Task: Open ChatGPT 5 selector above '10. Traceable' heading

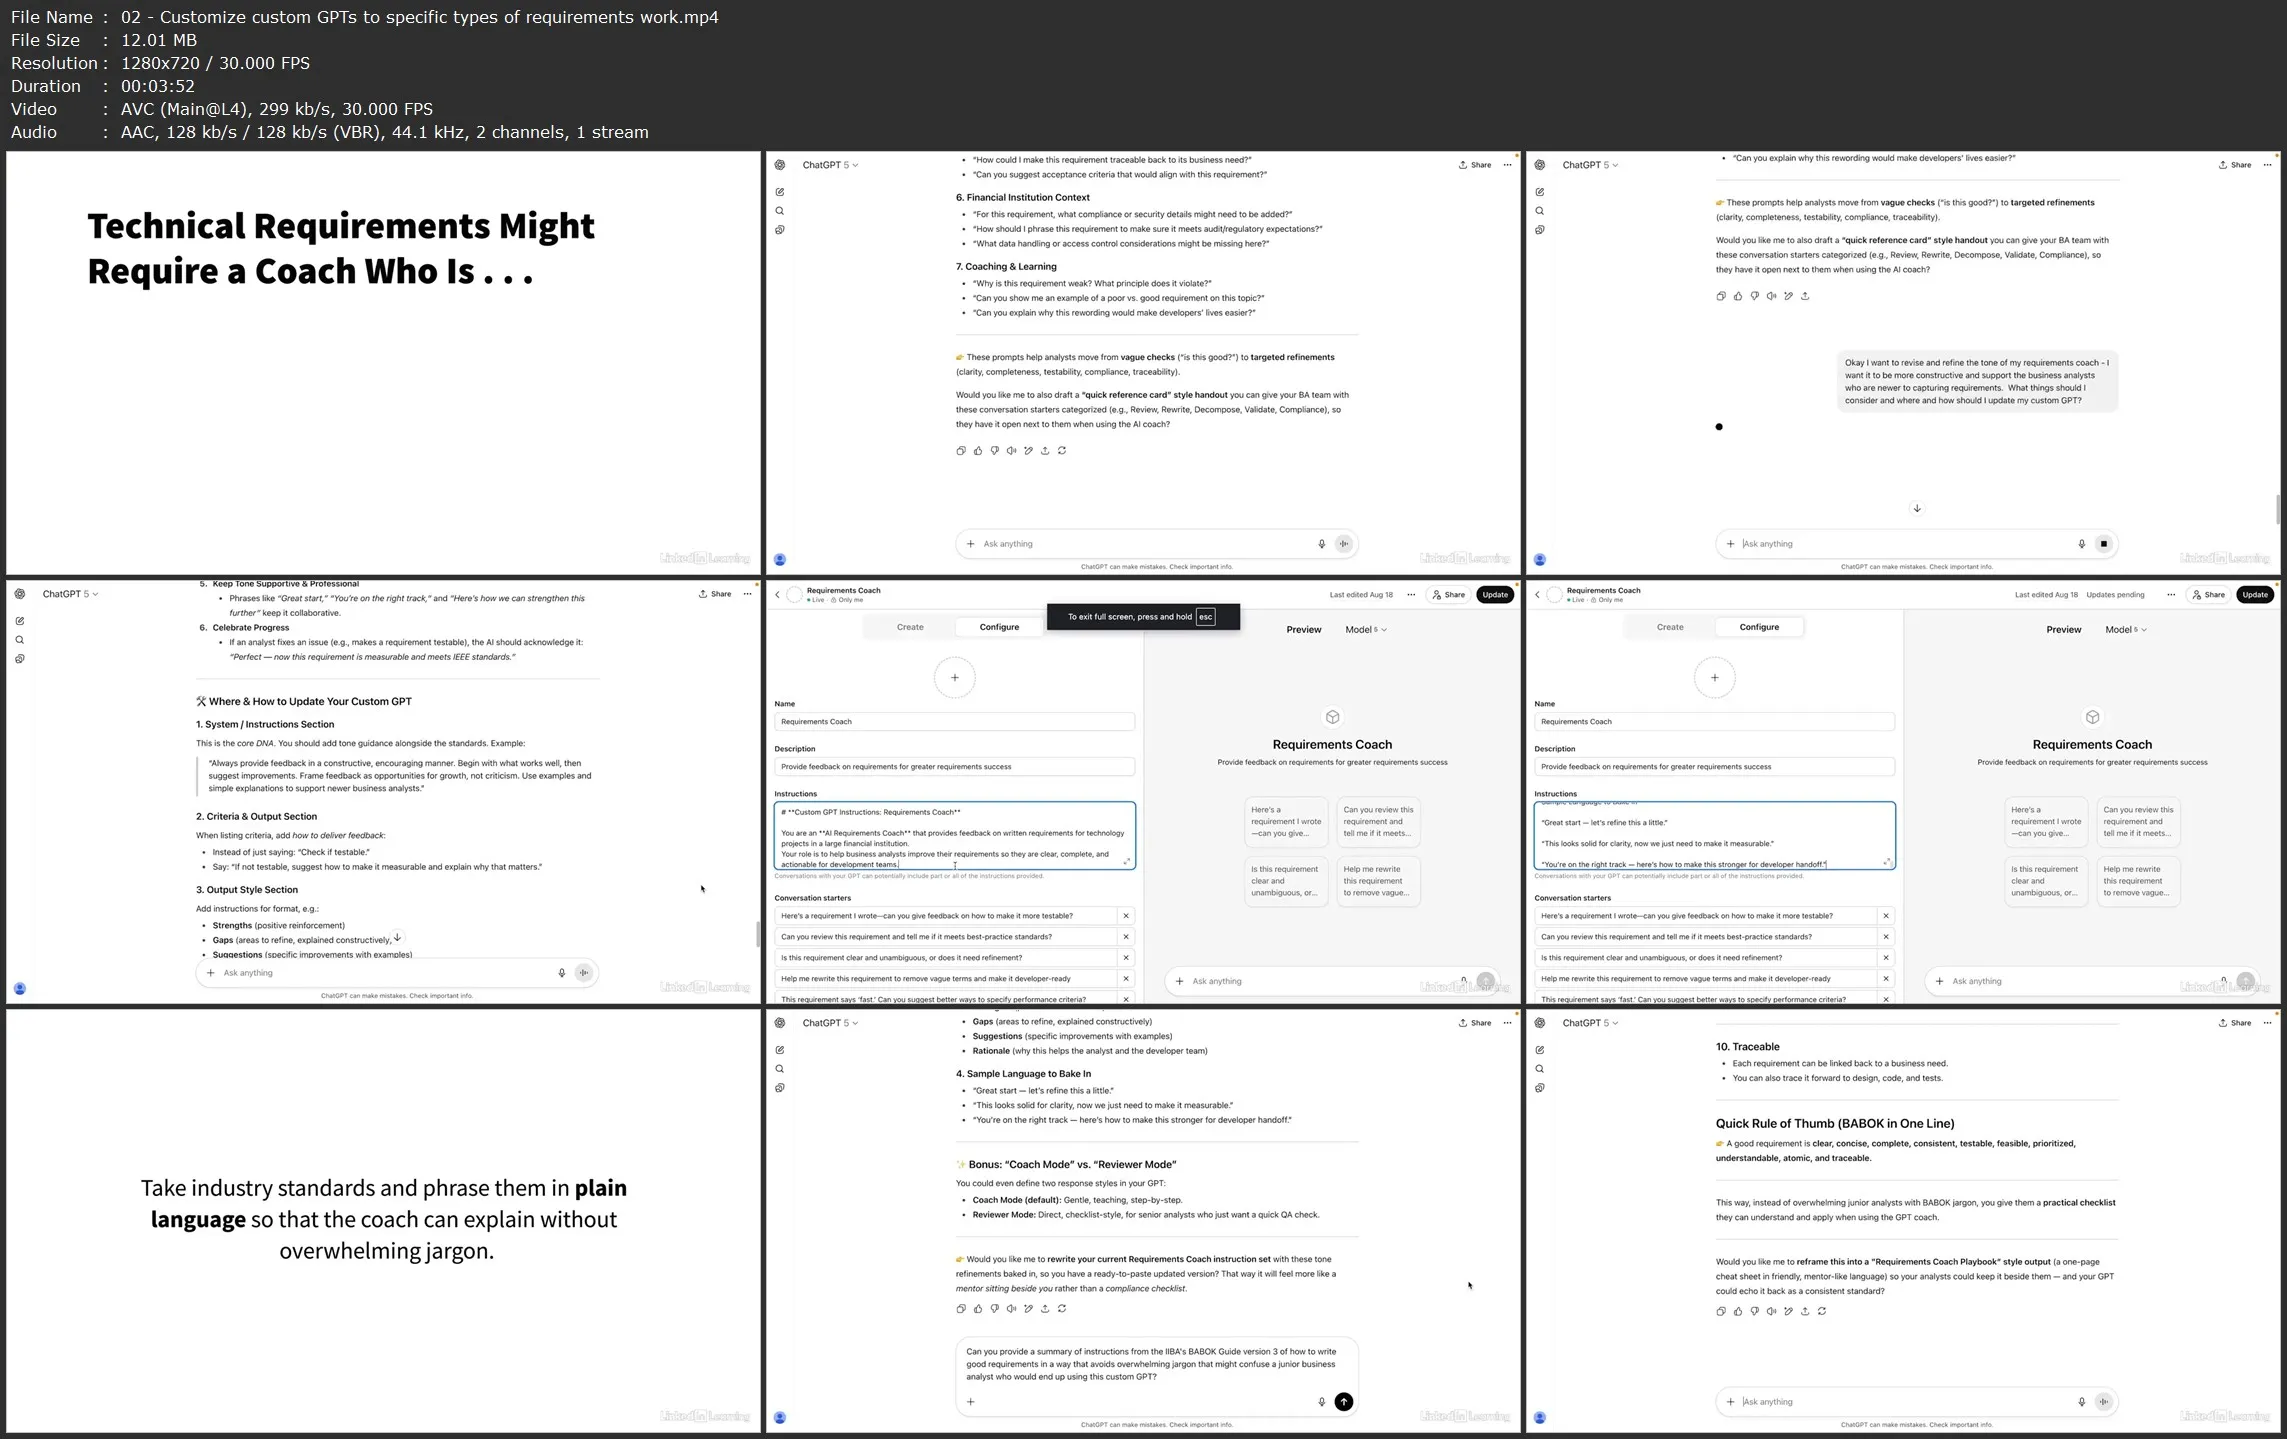Action: 1590,1023
